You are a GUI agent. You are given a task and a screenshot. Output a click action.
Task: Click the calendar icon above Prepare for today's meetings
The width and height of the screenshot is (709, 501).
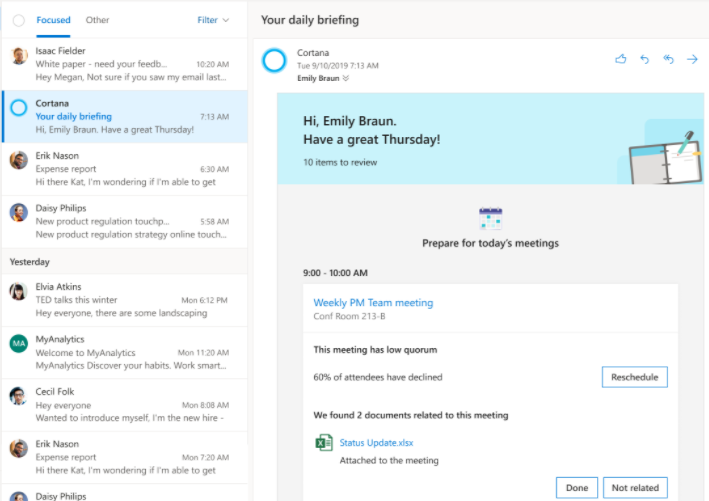(x=491, y=218)
